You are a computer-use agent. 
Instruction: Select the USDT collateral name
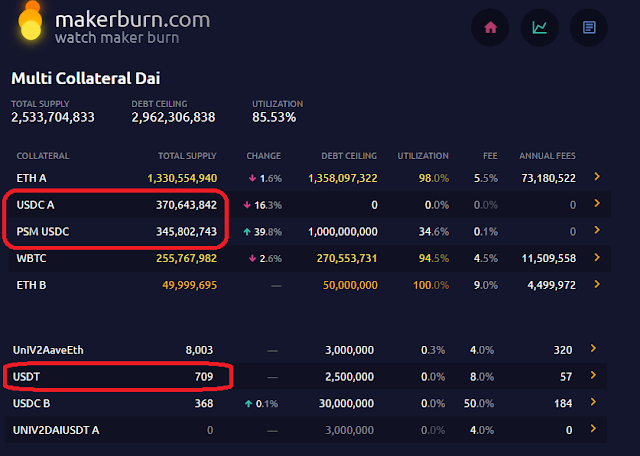pos(27,377)
